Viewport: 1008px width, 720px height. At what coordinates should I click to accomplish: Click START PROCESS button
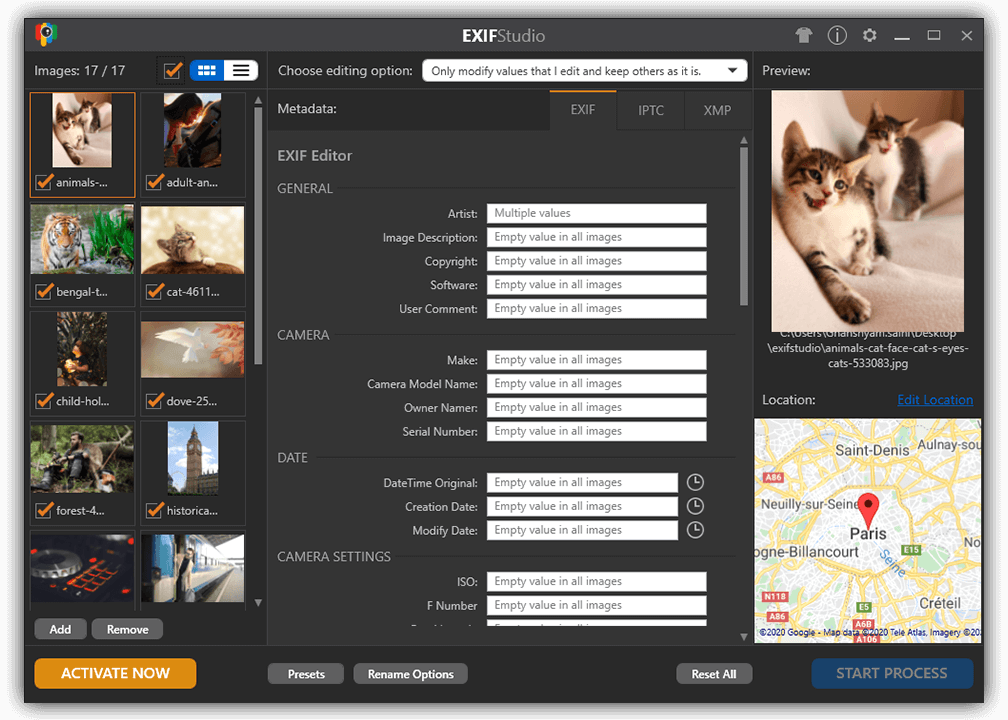tap(892, 673)
